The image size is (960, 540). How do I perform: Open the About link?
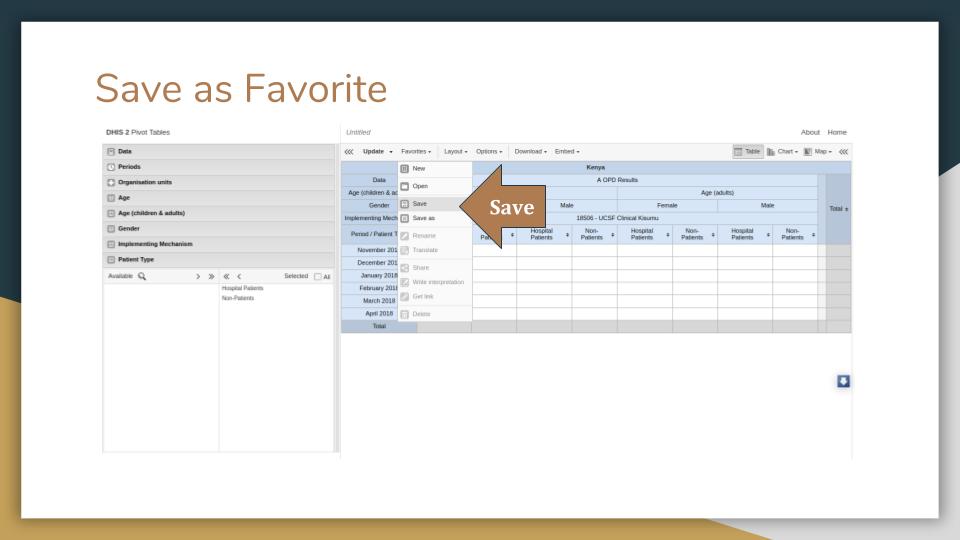point(810,132)
